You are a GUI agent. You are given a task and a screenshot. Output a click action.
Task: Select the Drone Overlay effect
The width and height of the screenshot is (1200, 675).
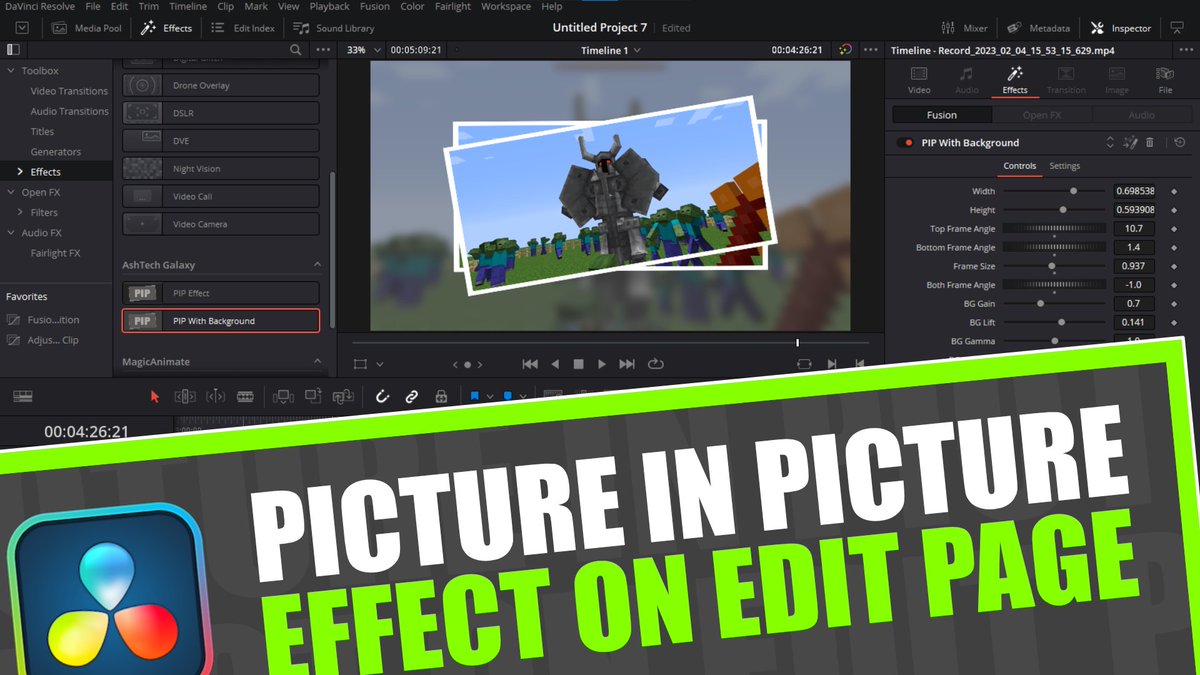click(x=221, y=85)
